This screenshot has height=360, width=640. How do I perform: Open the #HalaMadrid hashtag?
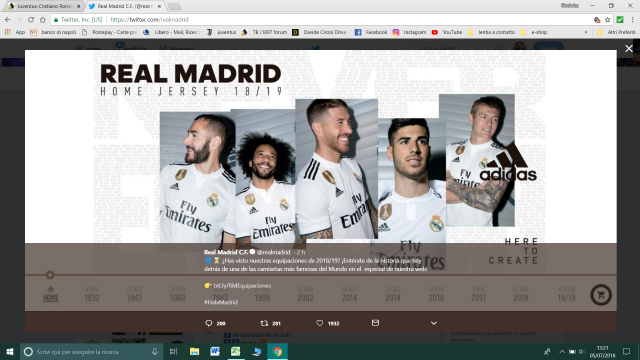(x=221, y=302)
